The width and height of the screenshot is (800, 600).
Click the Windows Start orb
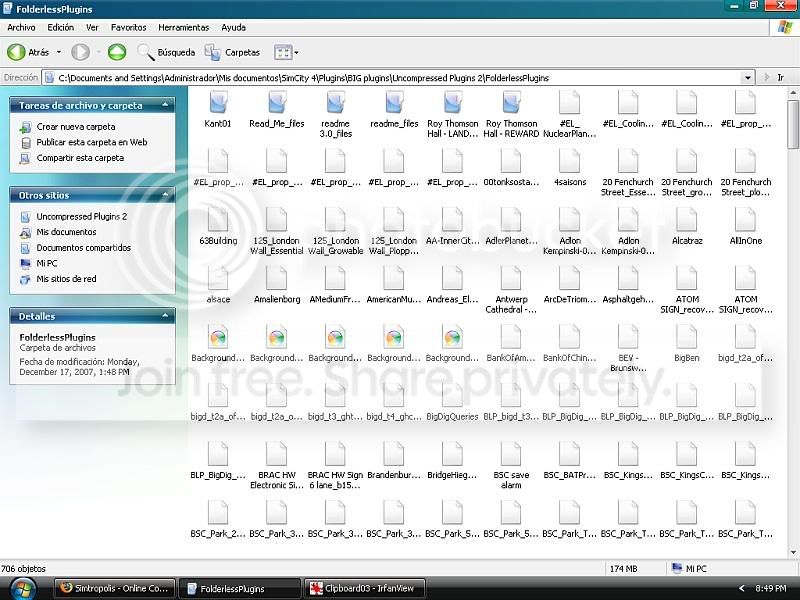(x=23, y=589)
